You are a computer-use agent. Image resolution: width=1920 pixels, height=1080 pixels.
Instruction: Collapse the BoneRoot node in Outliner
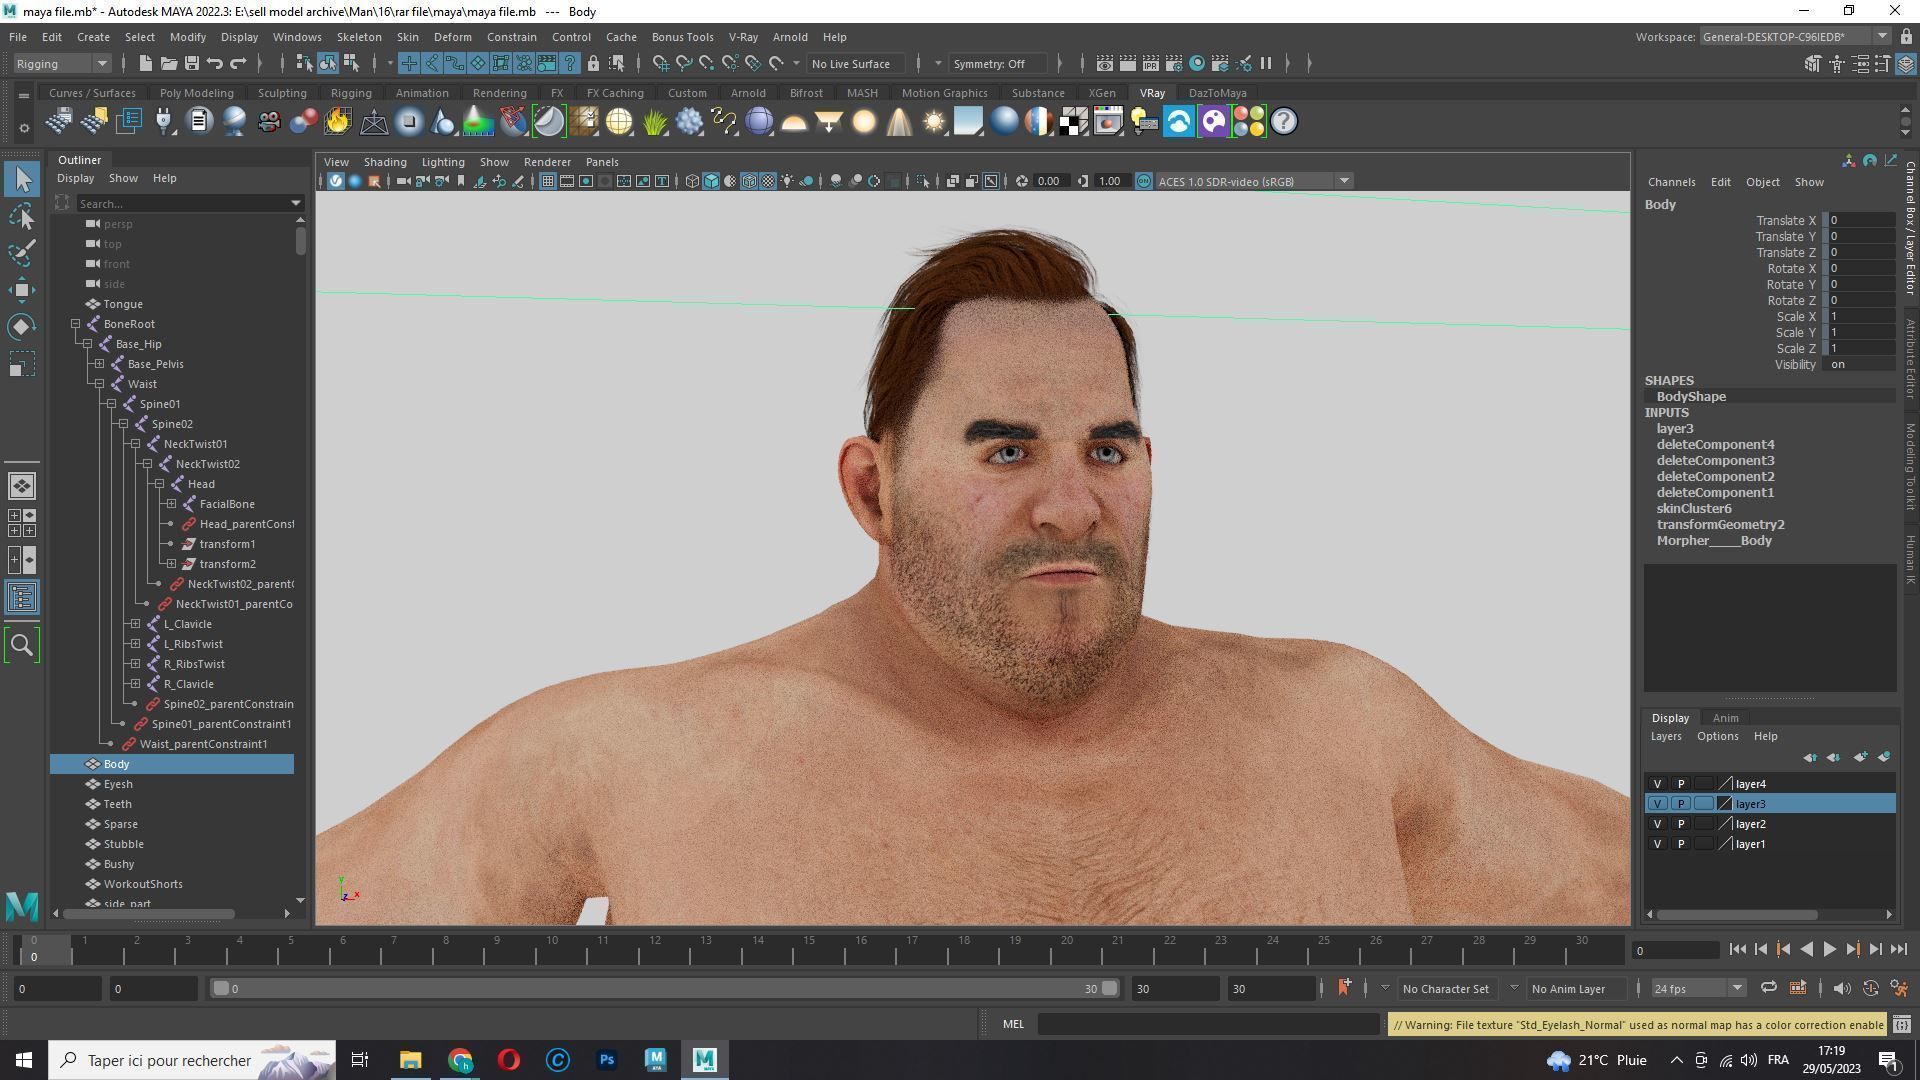[76, 324]
